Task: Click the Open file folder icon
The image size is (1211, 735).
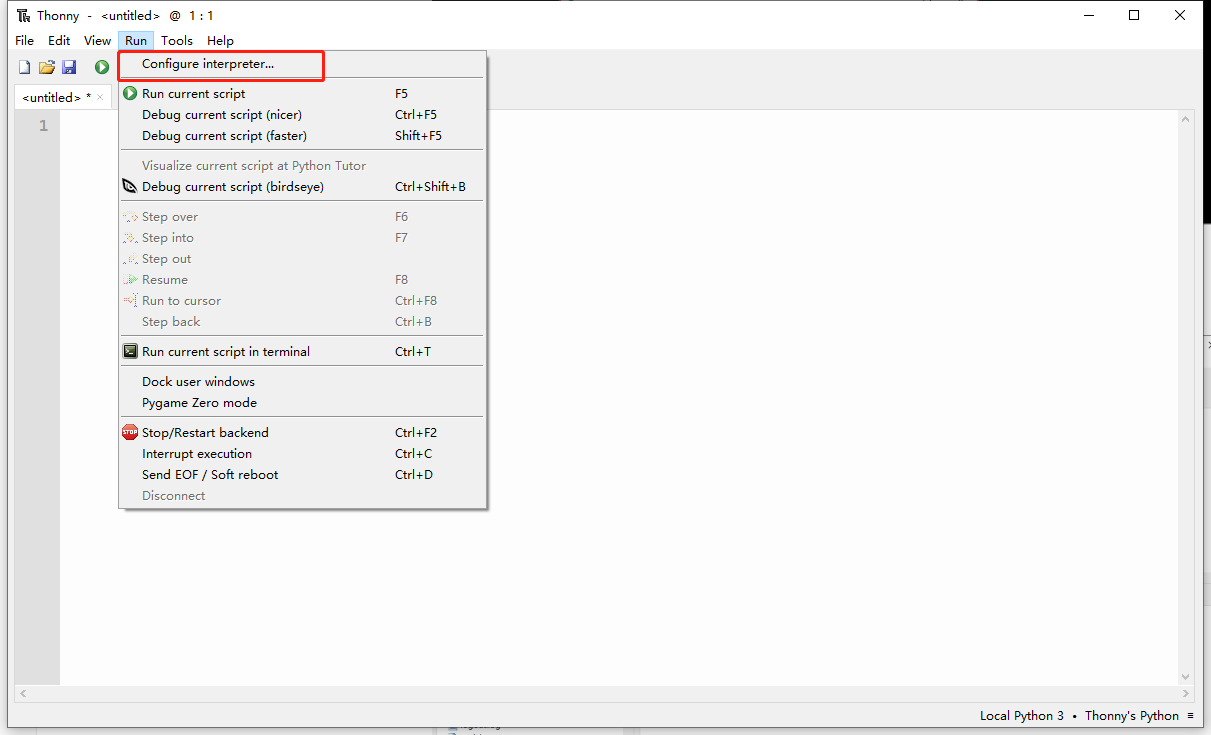Action: coord(47,67)
